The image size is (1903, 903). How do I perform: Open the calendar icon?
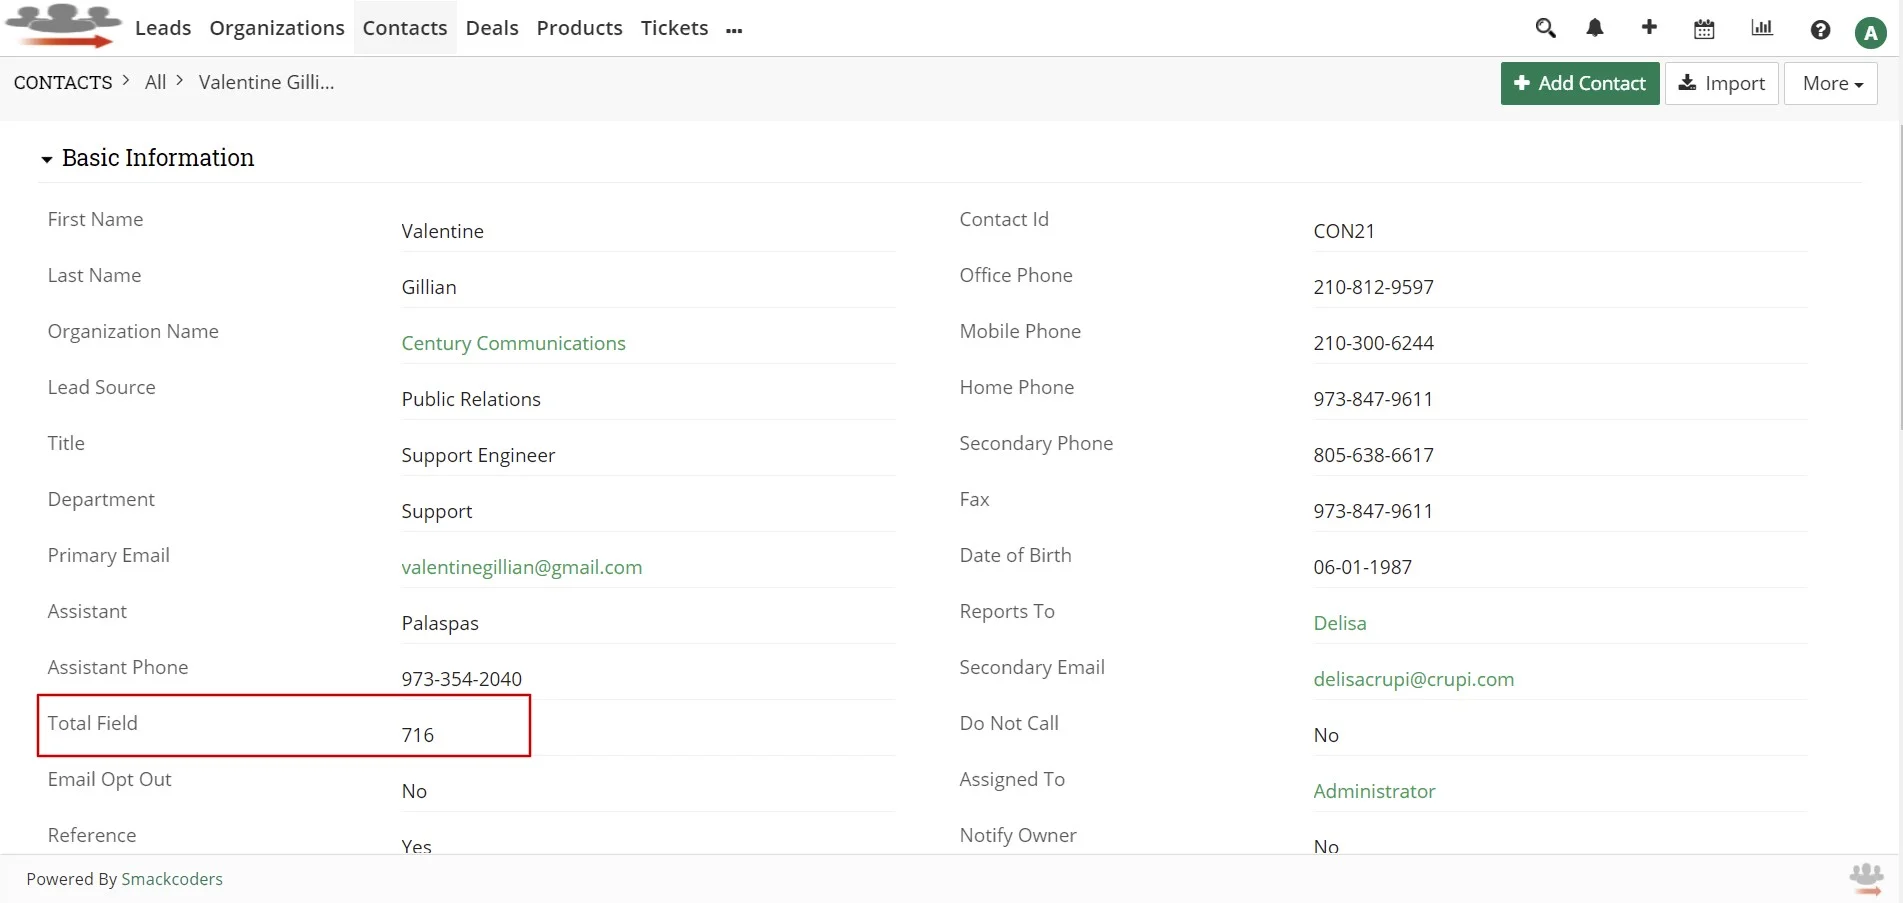pyautogui.click(x=1703, y=28)
